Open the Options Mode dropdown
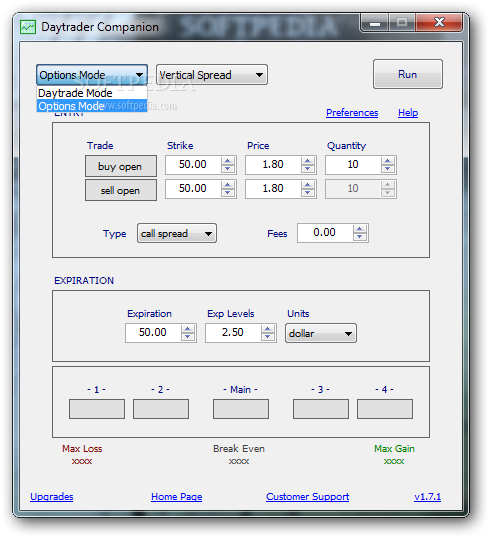Screen dimensions: 490x538 coord(92,74)
